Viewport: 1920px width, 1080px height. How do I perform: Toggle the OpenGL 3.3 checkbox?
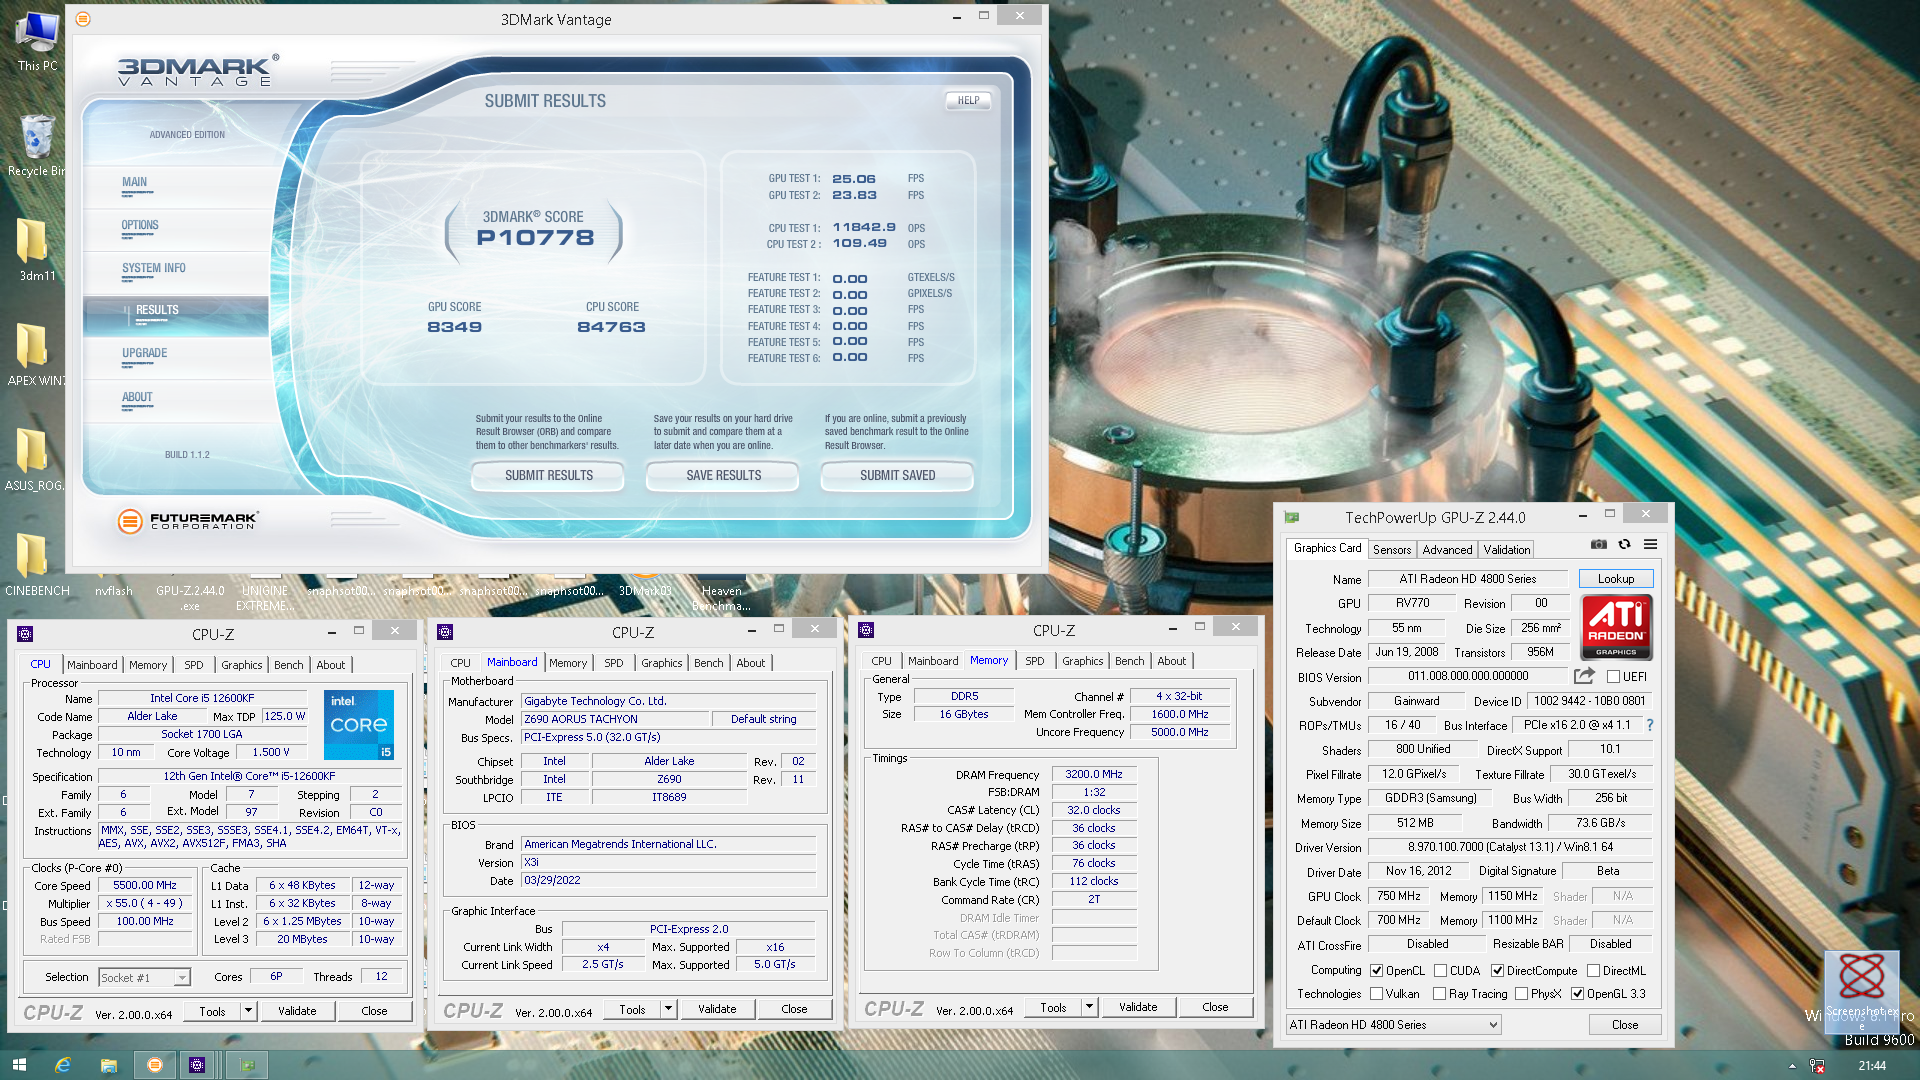click(x=1577, y=994)
